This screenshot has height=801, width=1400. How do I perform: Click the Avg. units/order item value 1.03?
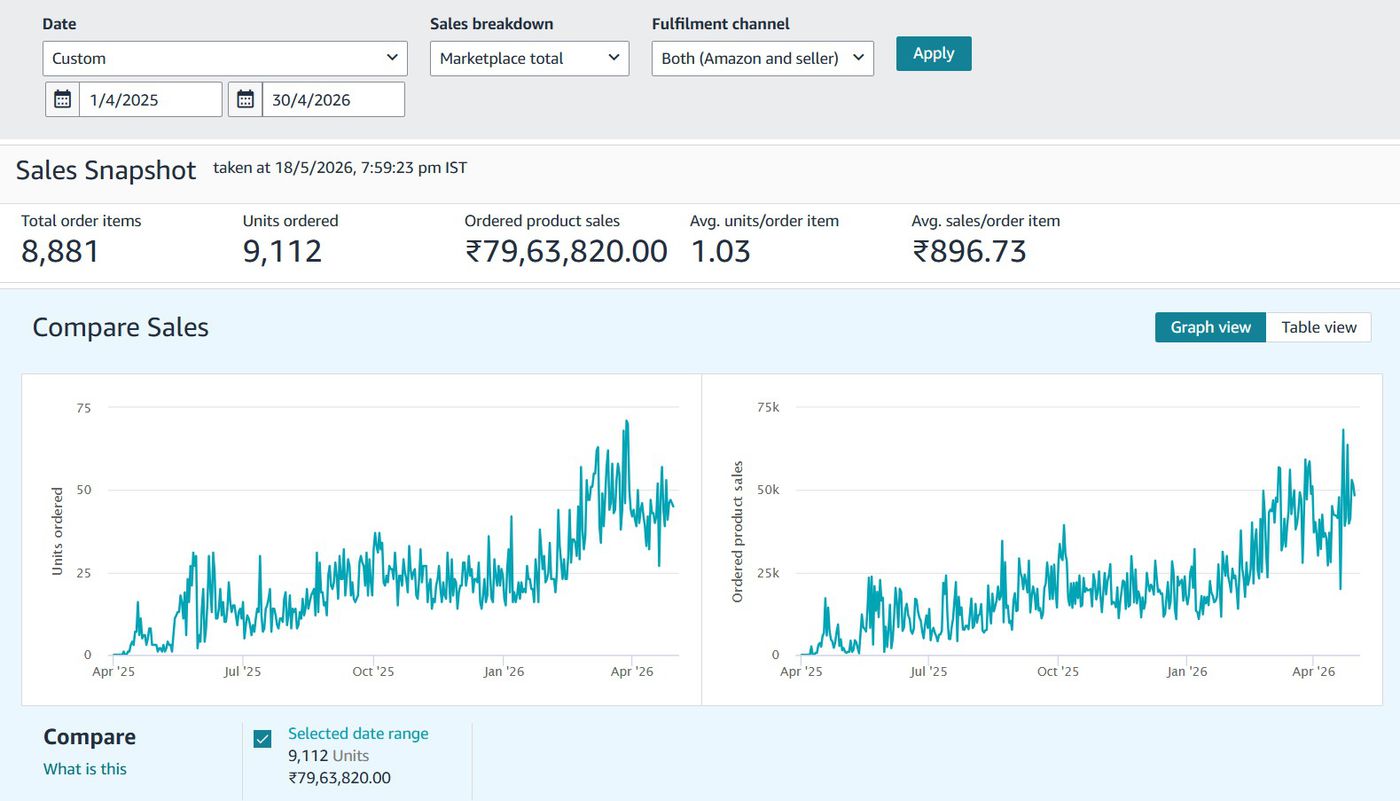coord(720,251)
